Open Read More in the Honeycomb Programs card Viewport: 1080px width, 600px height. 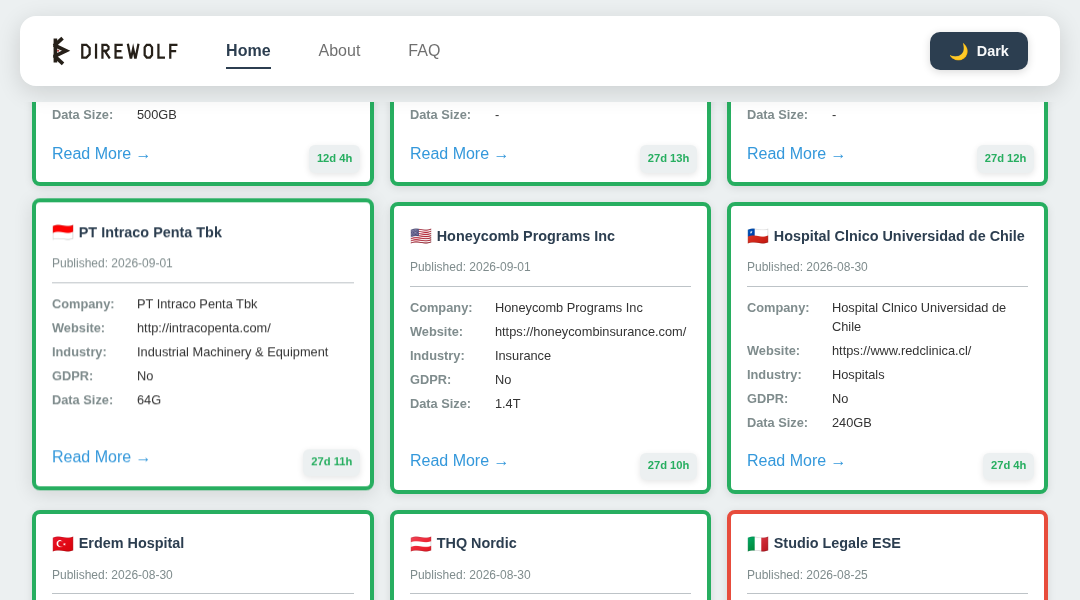(x=459, y=461)
